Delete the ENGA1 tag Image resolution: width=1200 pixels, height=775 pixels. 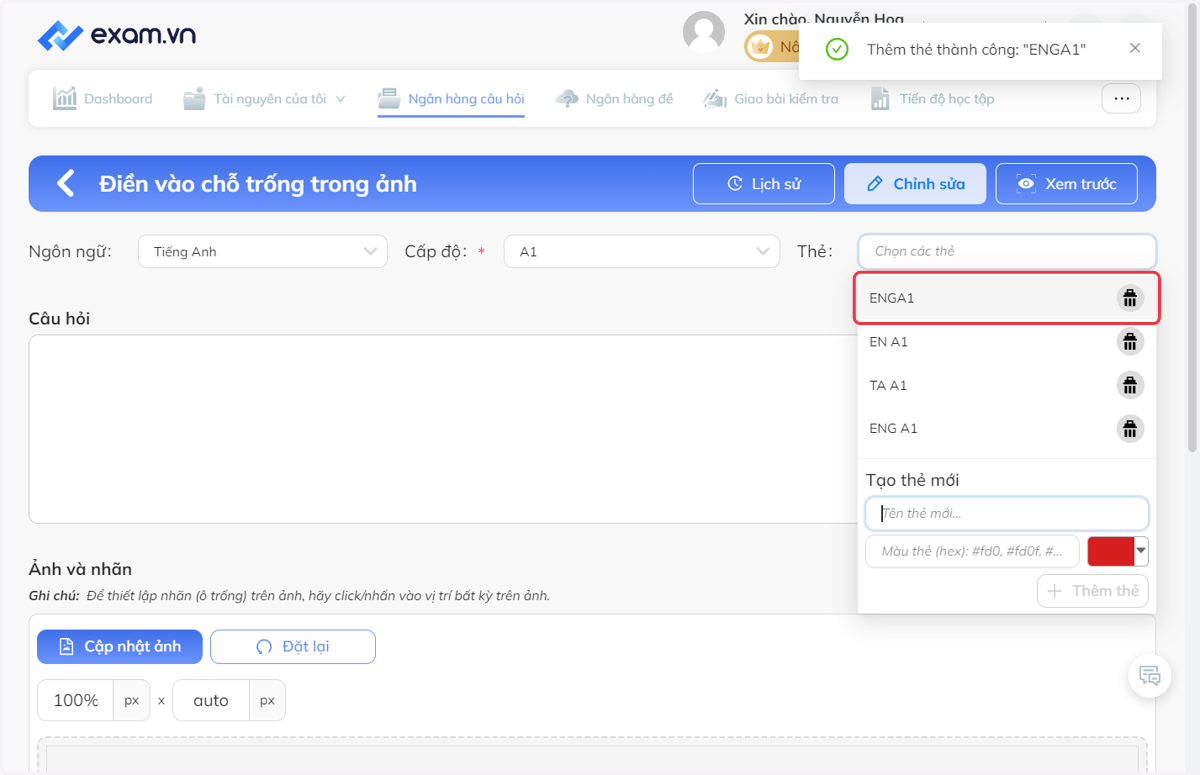(1130, 298)
